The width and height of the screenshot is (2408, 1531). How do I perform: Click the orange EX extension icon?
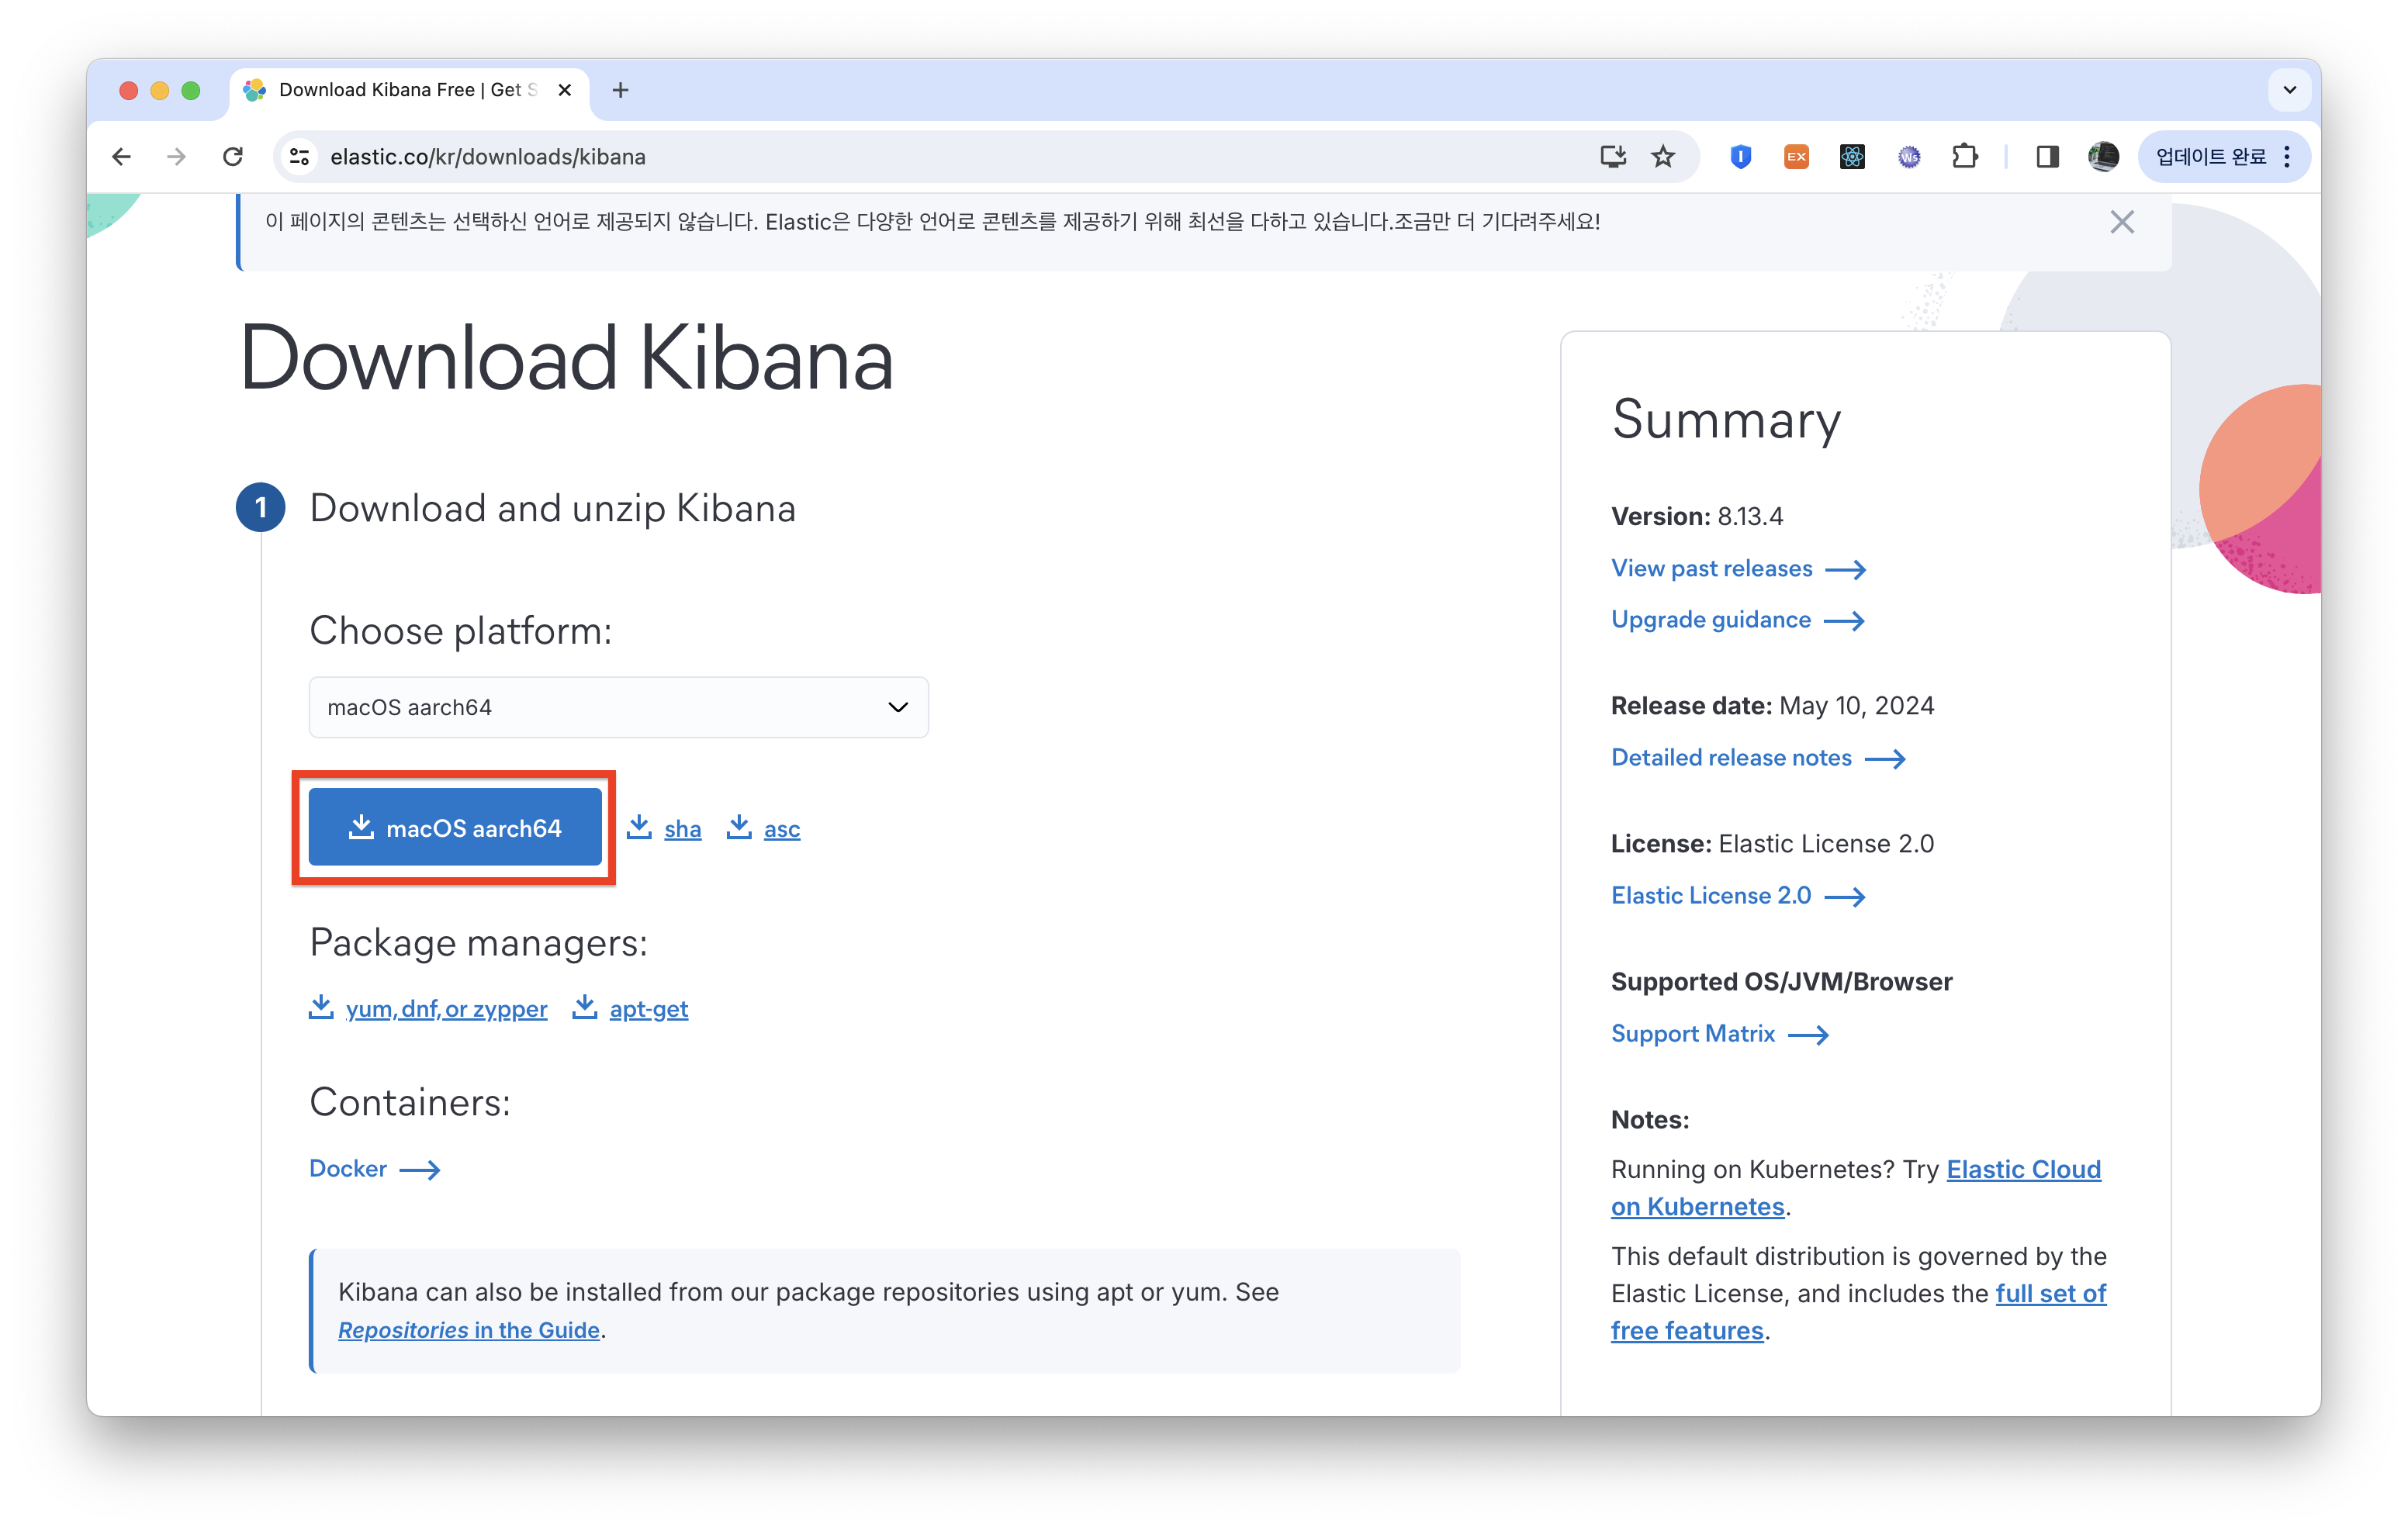[x=1796, y=157]
